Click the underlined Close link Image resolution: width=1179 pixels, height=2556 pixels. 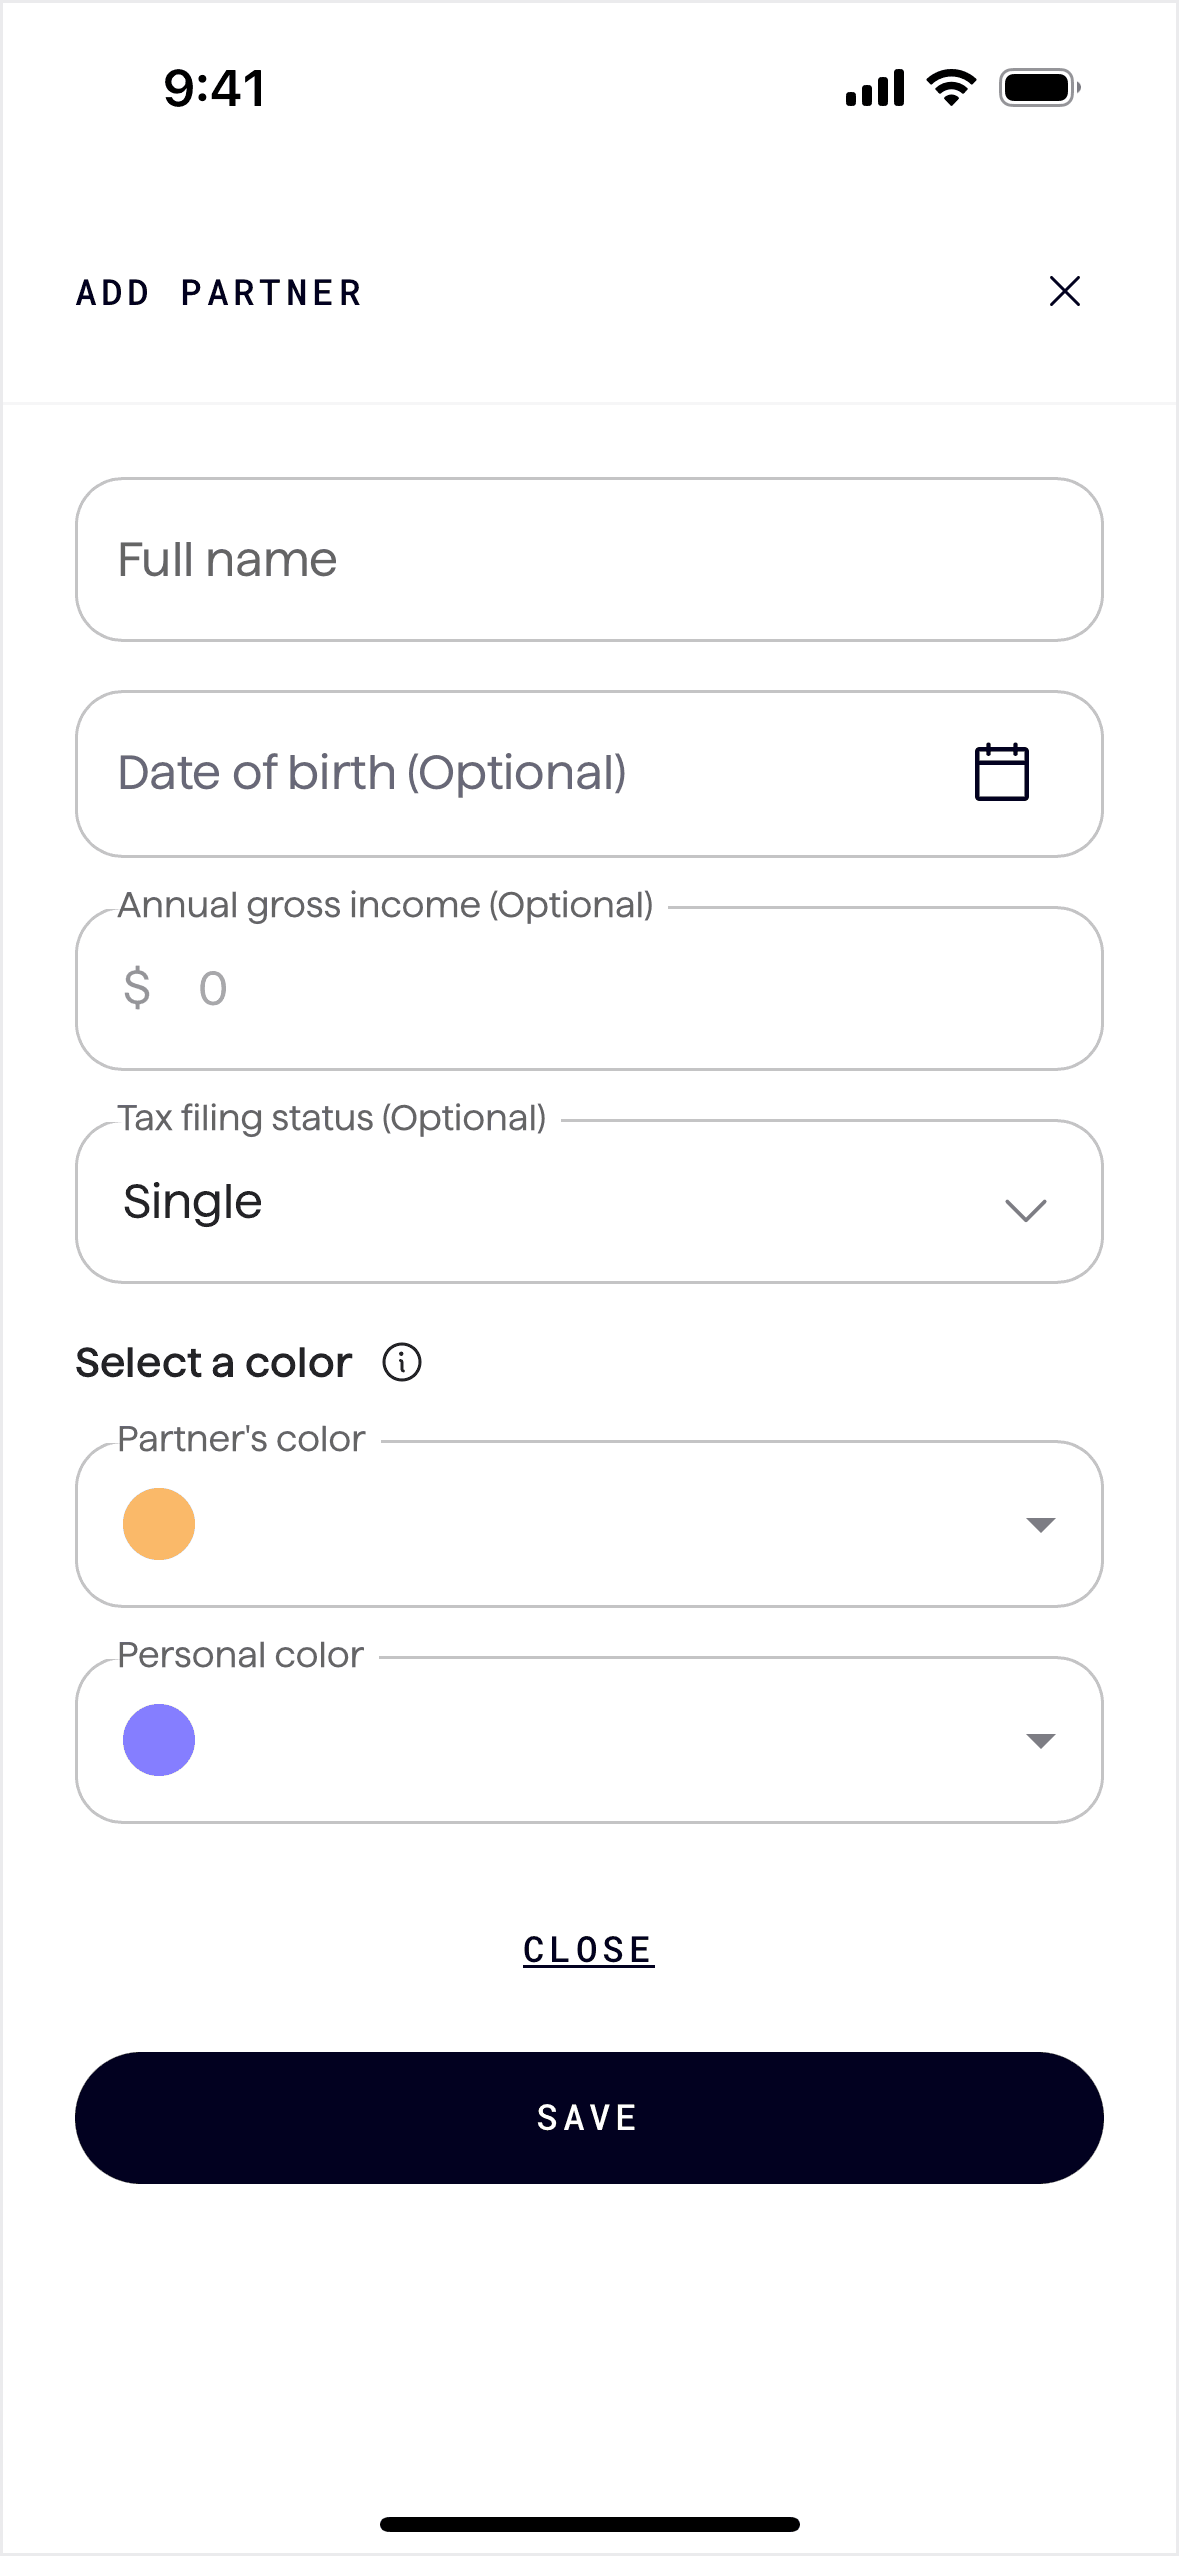588,1950
